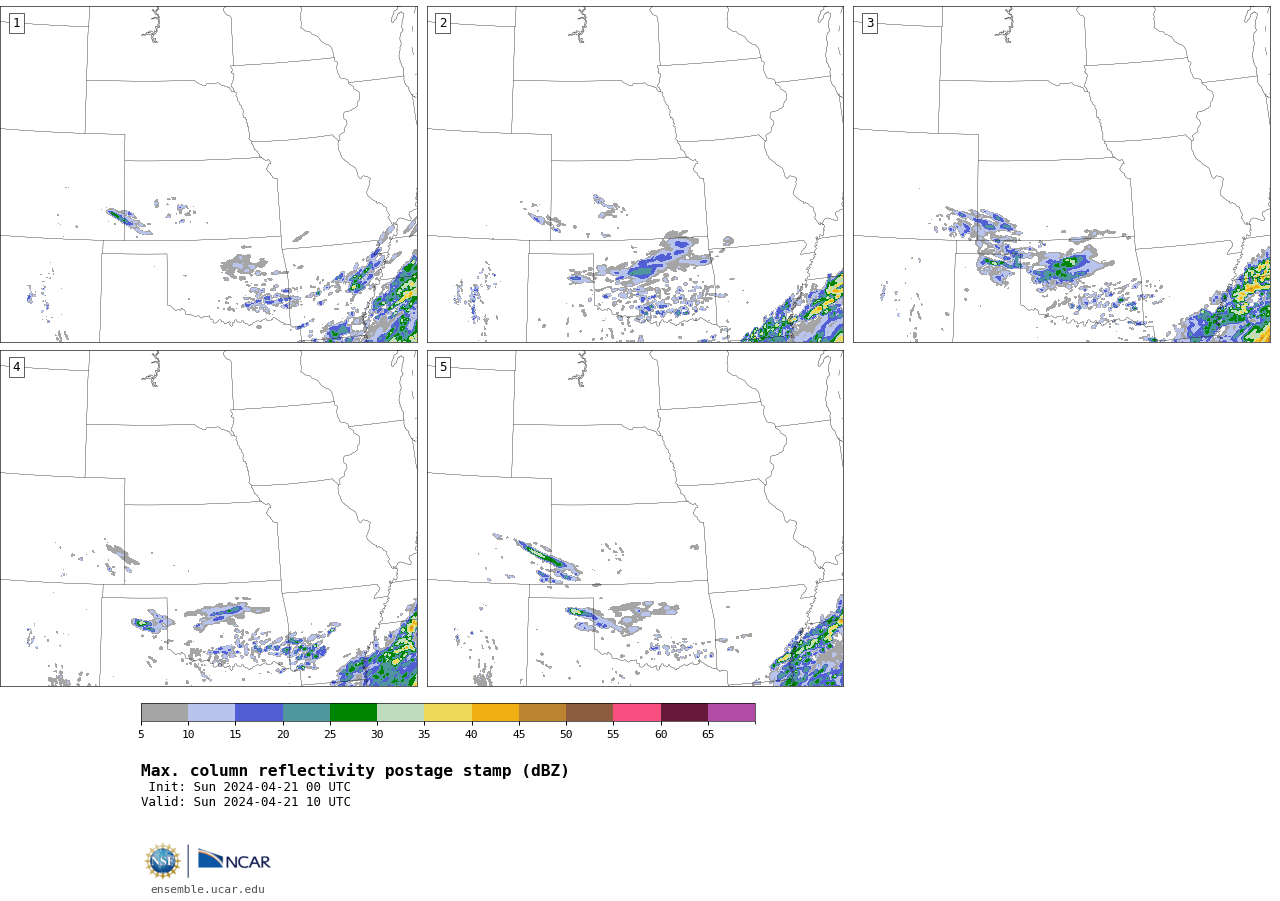Image resolution: width=1280 pixels, height=901 pixels.
Task: Click the gray 5-10 dBZ swatch
Action: (x=164, y=712)
